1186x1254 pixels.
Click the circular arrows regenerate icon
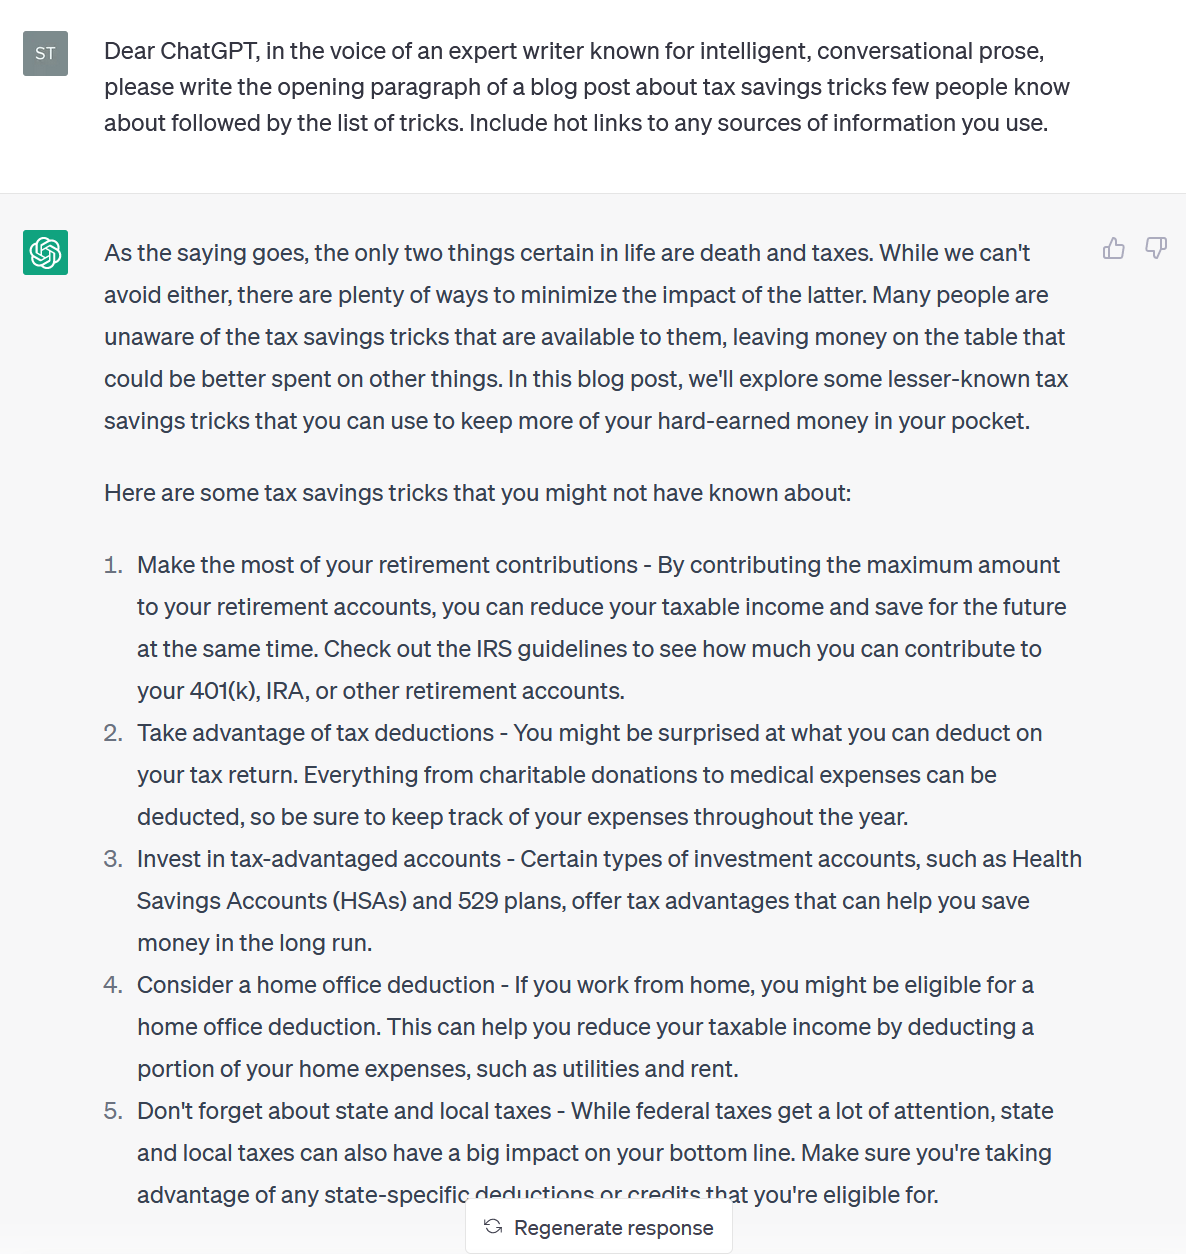(x=493, y=1227)
